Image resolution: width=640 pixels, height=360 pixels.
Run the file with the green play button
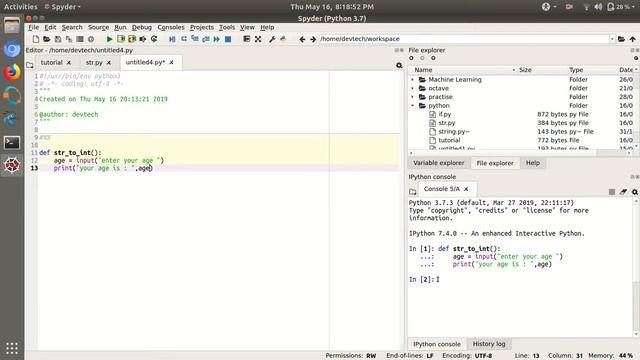[109, 39]
